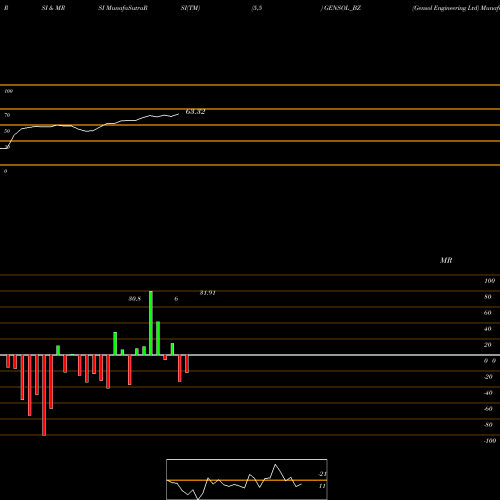Click the -40 label on MR axis
Image resolution: width=500 pixels, height=500 pixels.
488,393
